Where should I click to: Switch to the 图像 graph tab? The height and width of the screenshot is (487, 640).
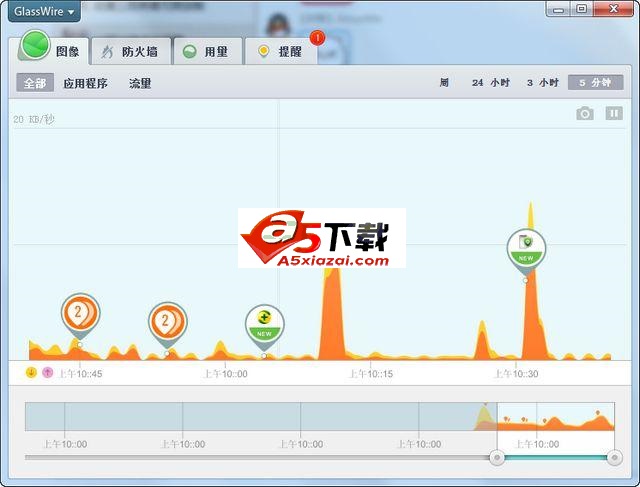(x=53, y=51)
